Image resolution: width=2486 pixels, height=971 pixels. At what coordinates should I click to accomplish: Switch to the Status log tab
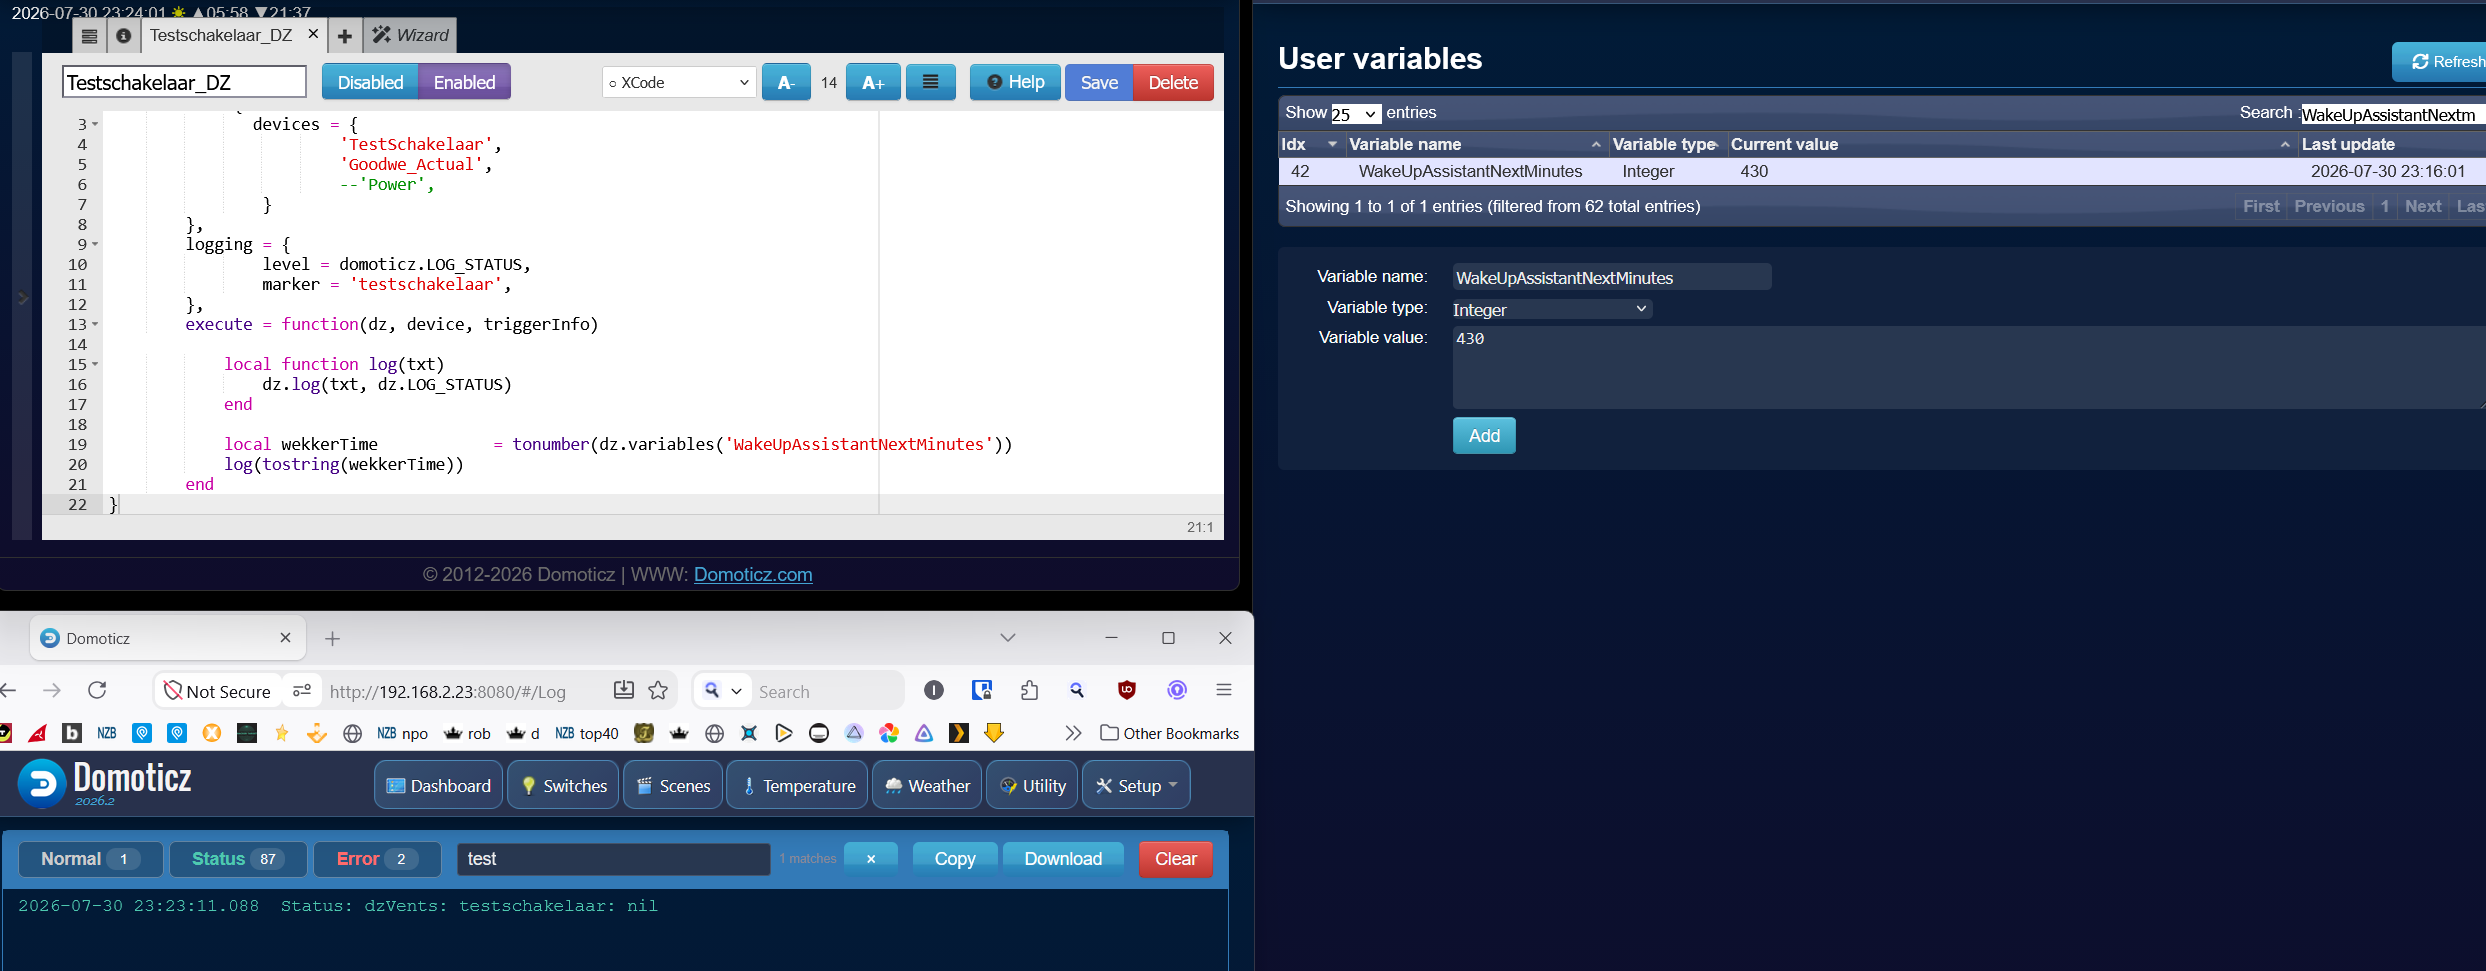[237, 859]
